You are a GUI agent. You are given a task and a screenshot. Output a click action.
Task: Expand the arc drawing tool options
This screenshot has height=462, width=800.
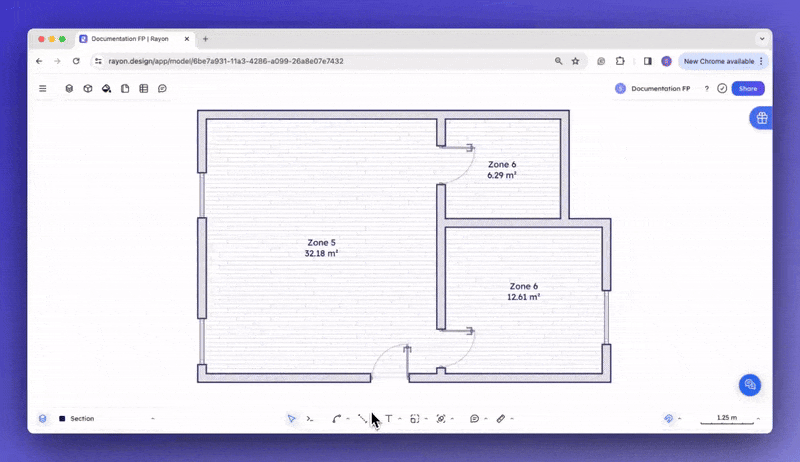pyautogui.click(x=348, y=419)
